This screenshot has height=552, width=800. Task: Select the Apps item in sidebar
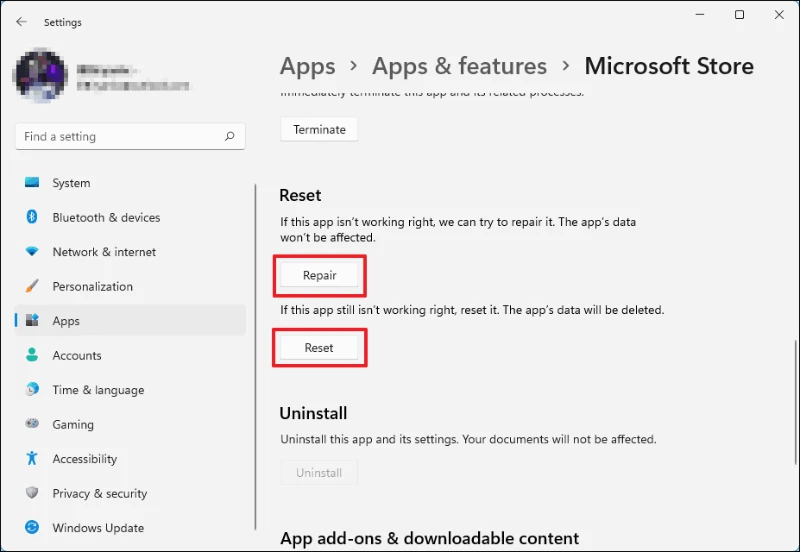(130, 320)
